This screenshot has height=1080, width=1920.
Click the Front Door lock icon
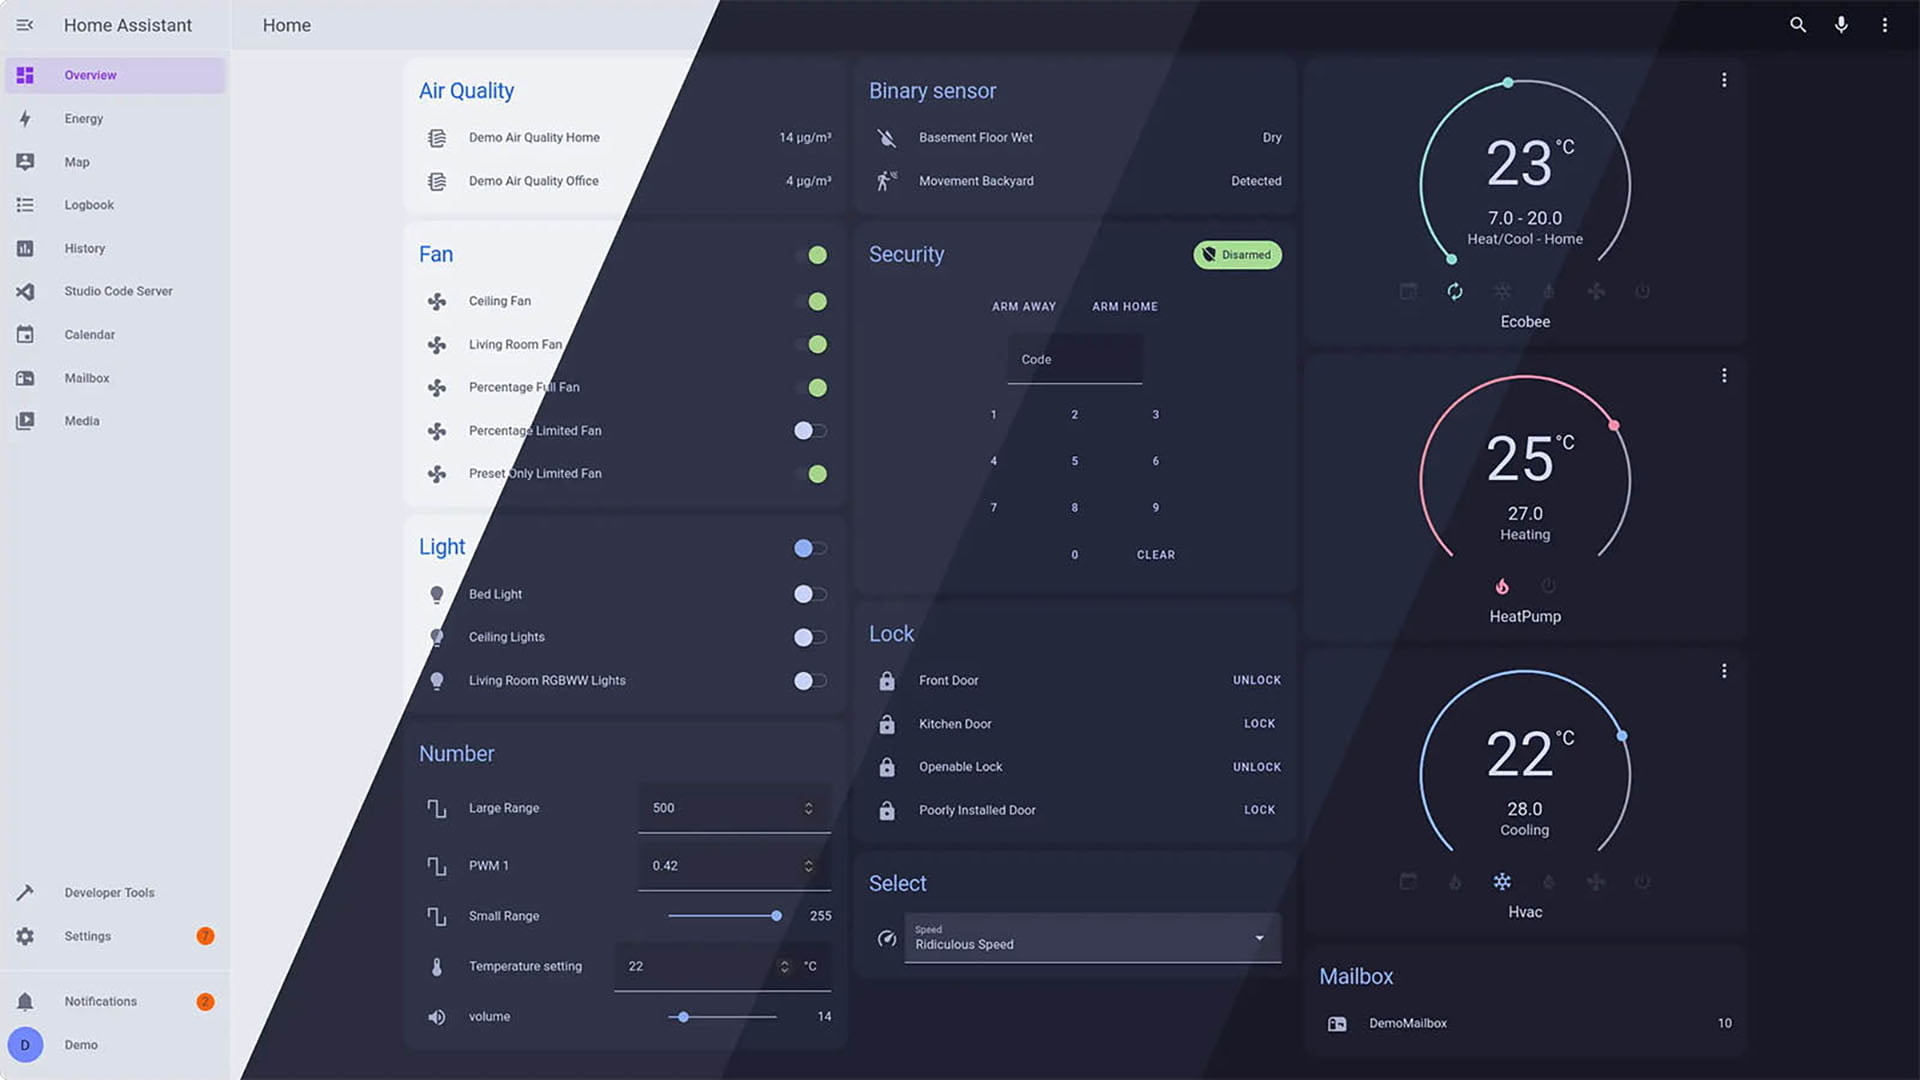pos(886,679)
